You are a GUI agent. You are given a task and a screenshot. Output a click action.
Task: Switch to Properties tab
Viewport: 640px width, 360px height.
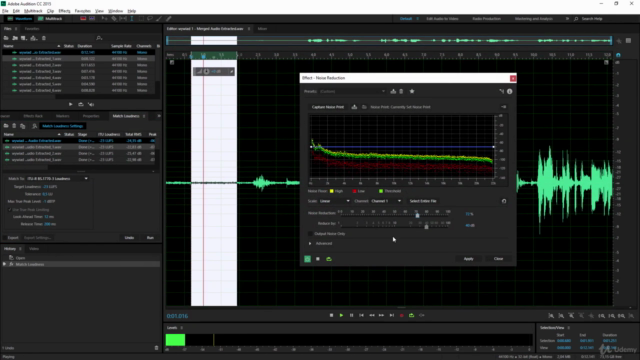click(91, 116)
